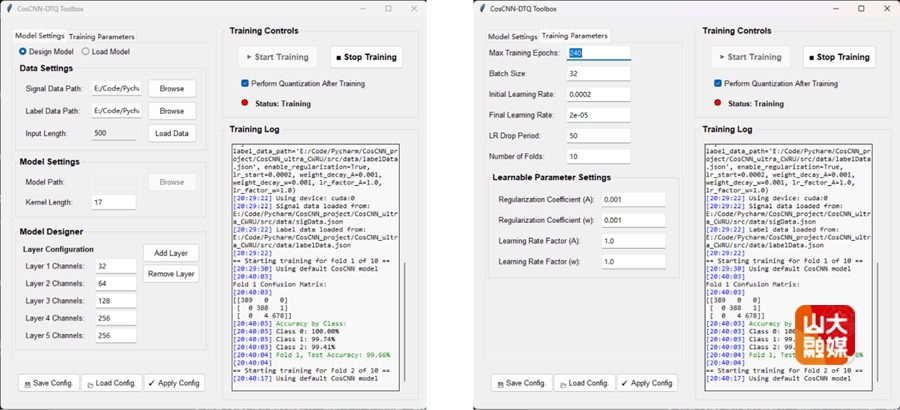This screenshot has width=900, height=410.
Task: Click red training status indicator in right window
Action: point(717,103)
